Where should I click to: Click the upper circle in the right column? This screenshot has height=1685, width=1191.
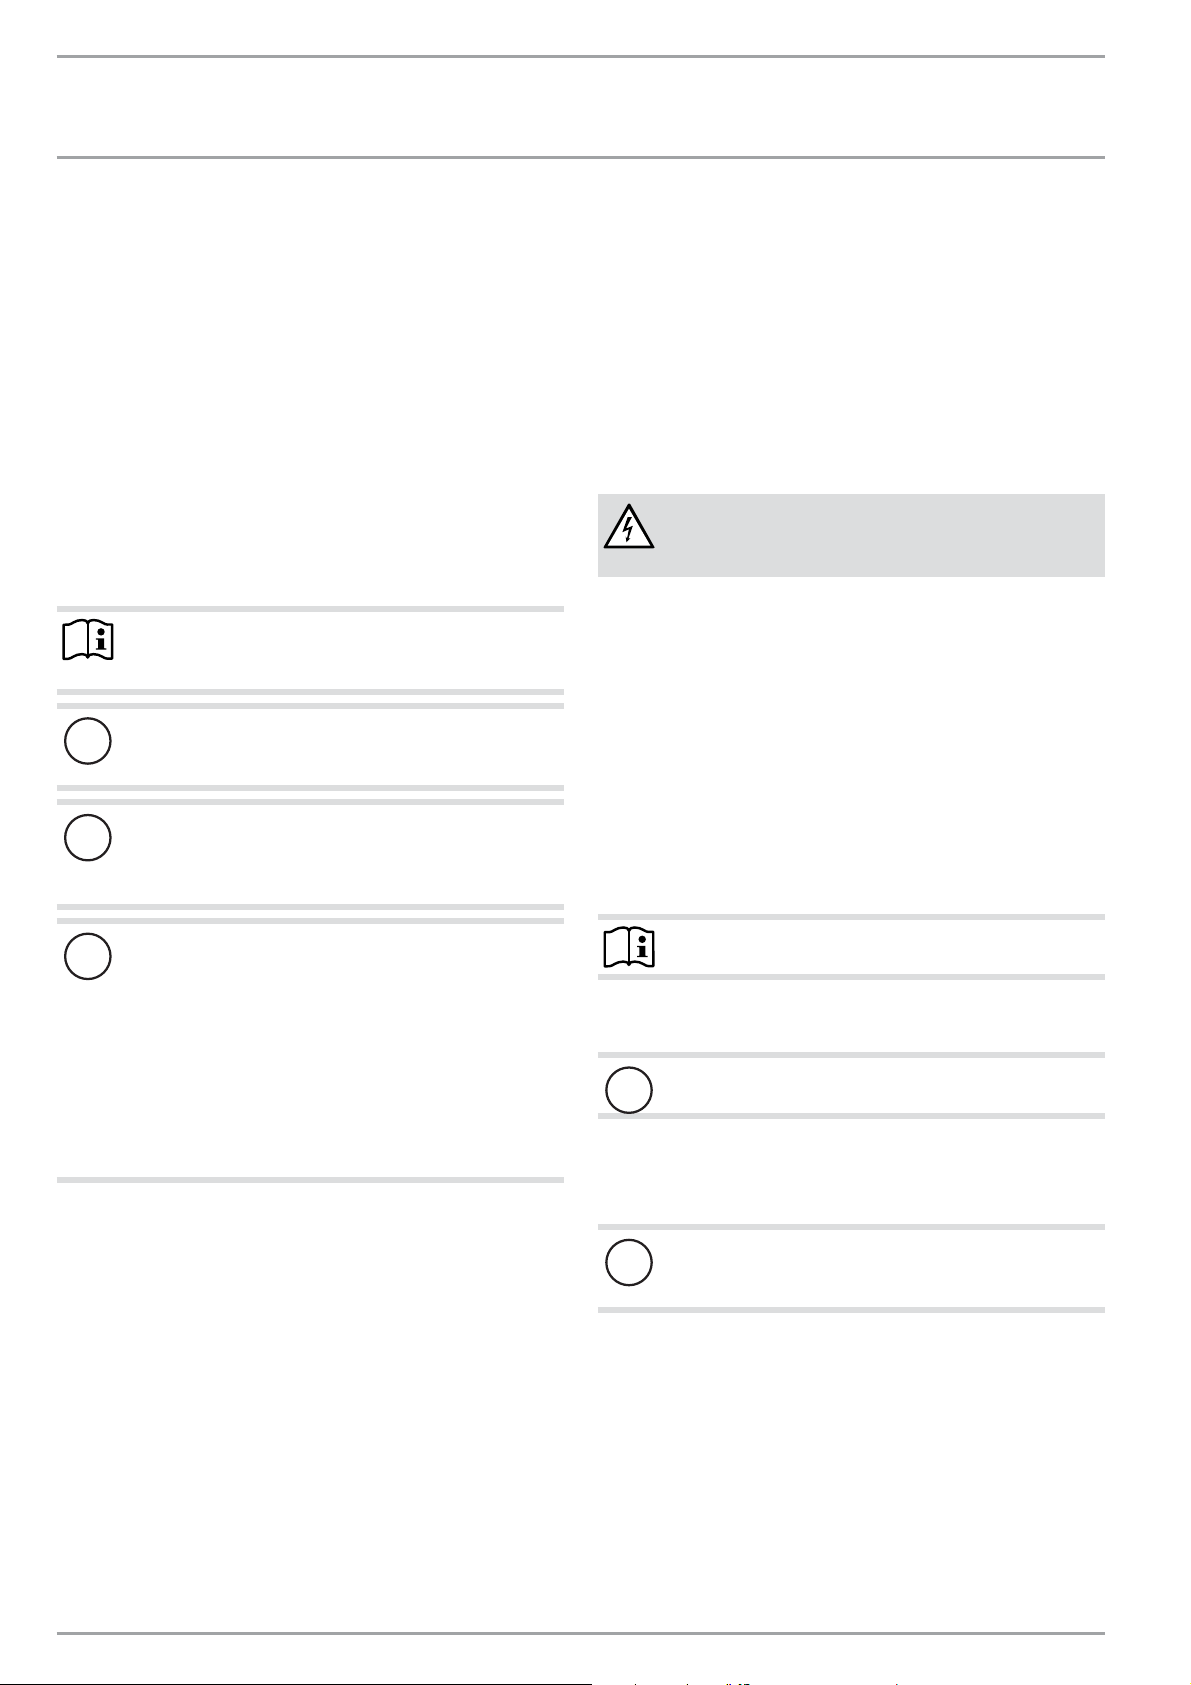pyautogui.click(x=629, y=1090)
